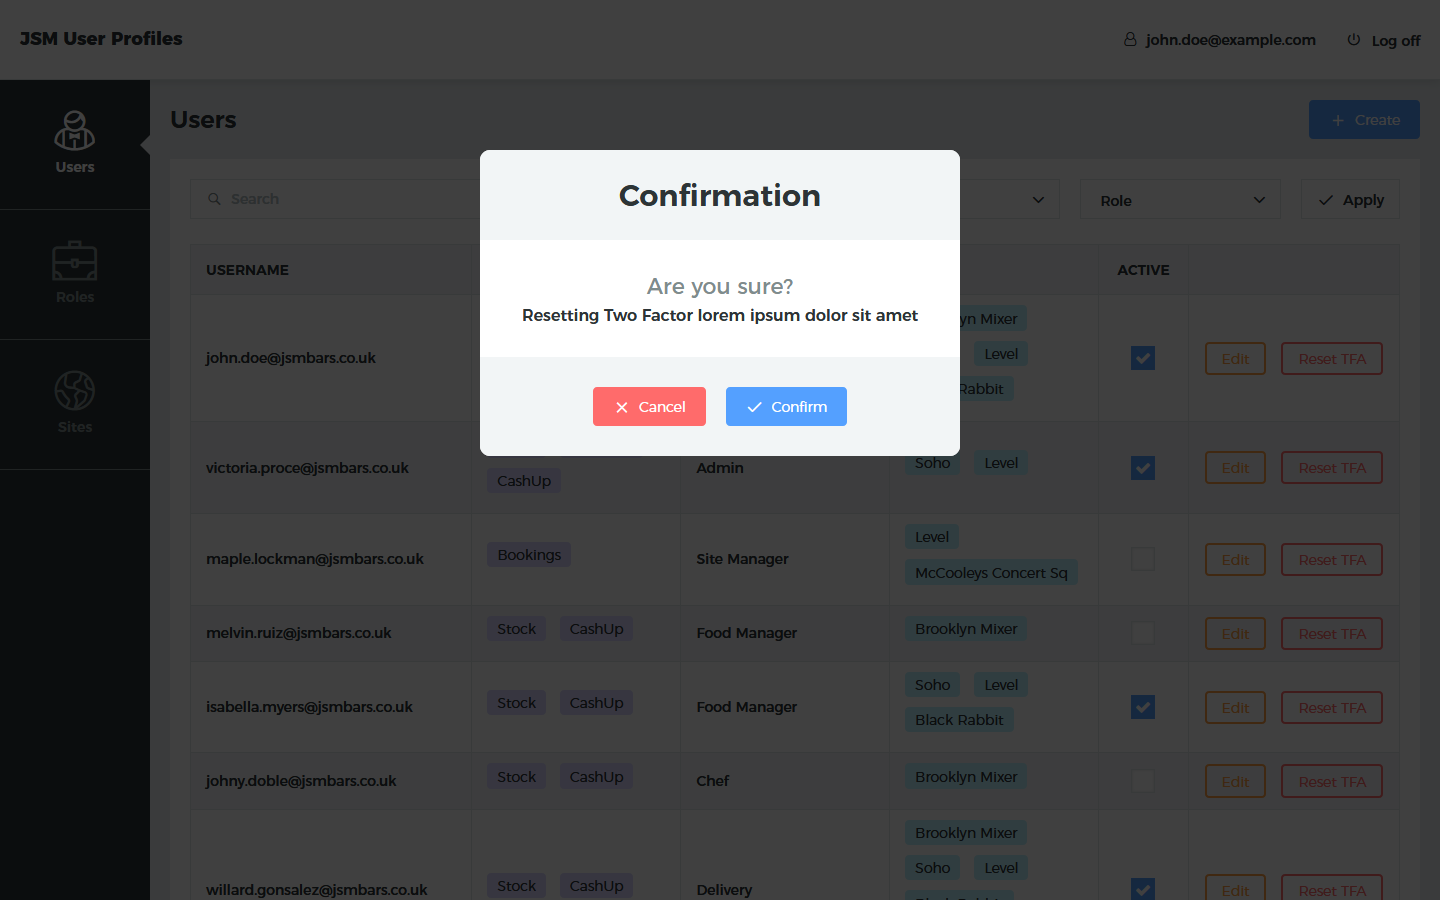The image size is (1440, 900).
Task: Enable Active checkbox for maple.lockman@jsmbars.co.uk
Action: [x=1143, y=559]
